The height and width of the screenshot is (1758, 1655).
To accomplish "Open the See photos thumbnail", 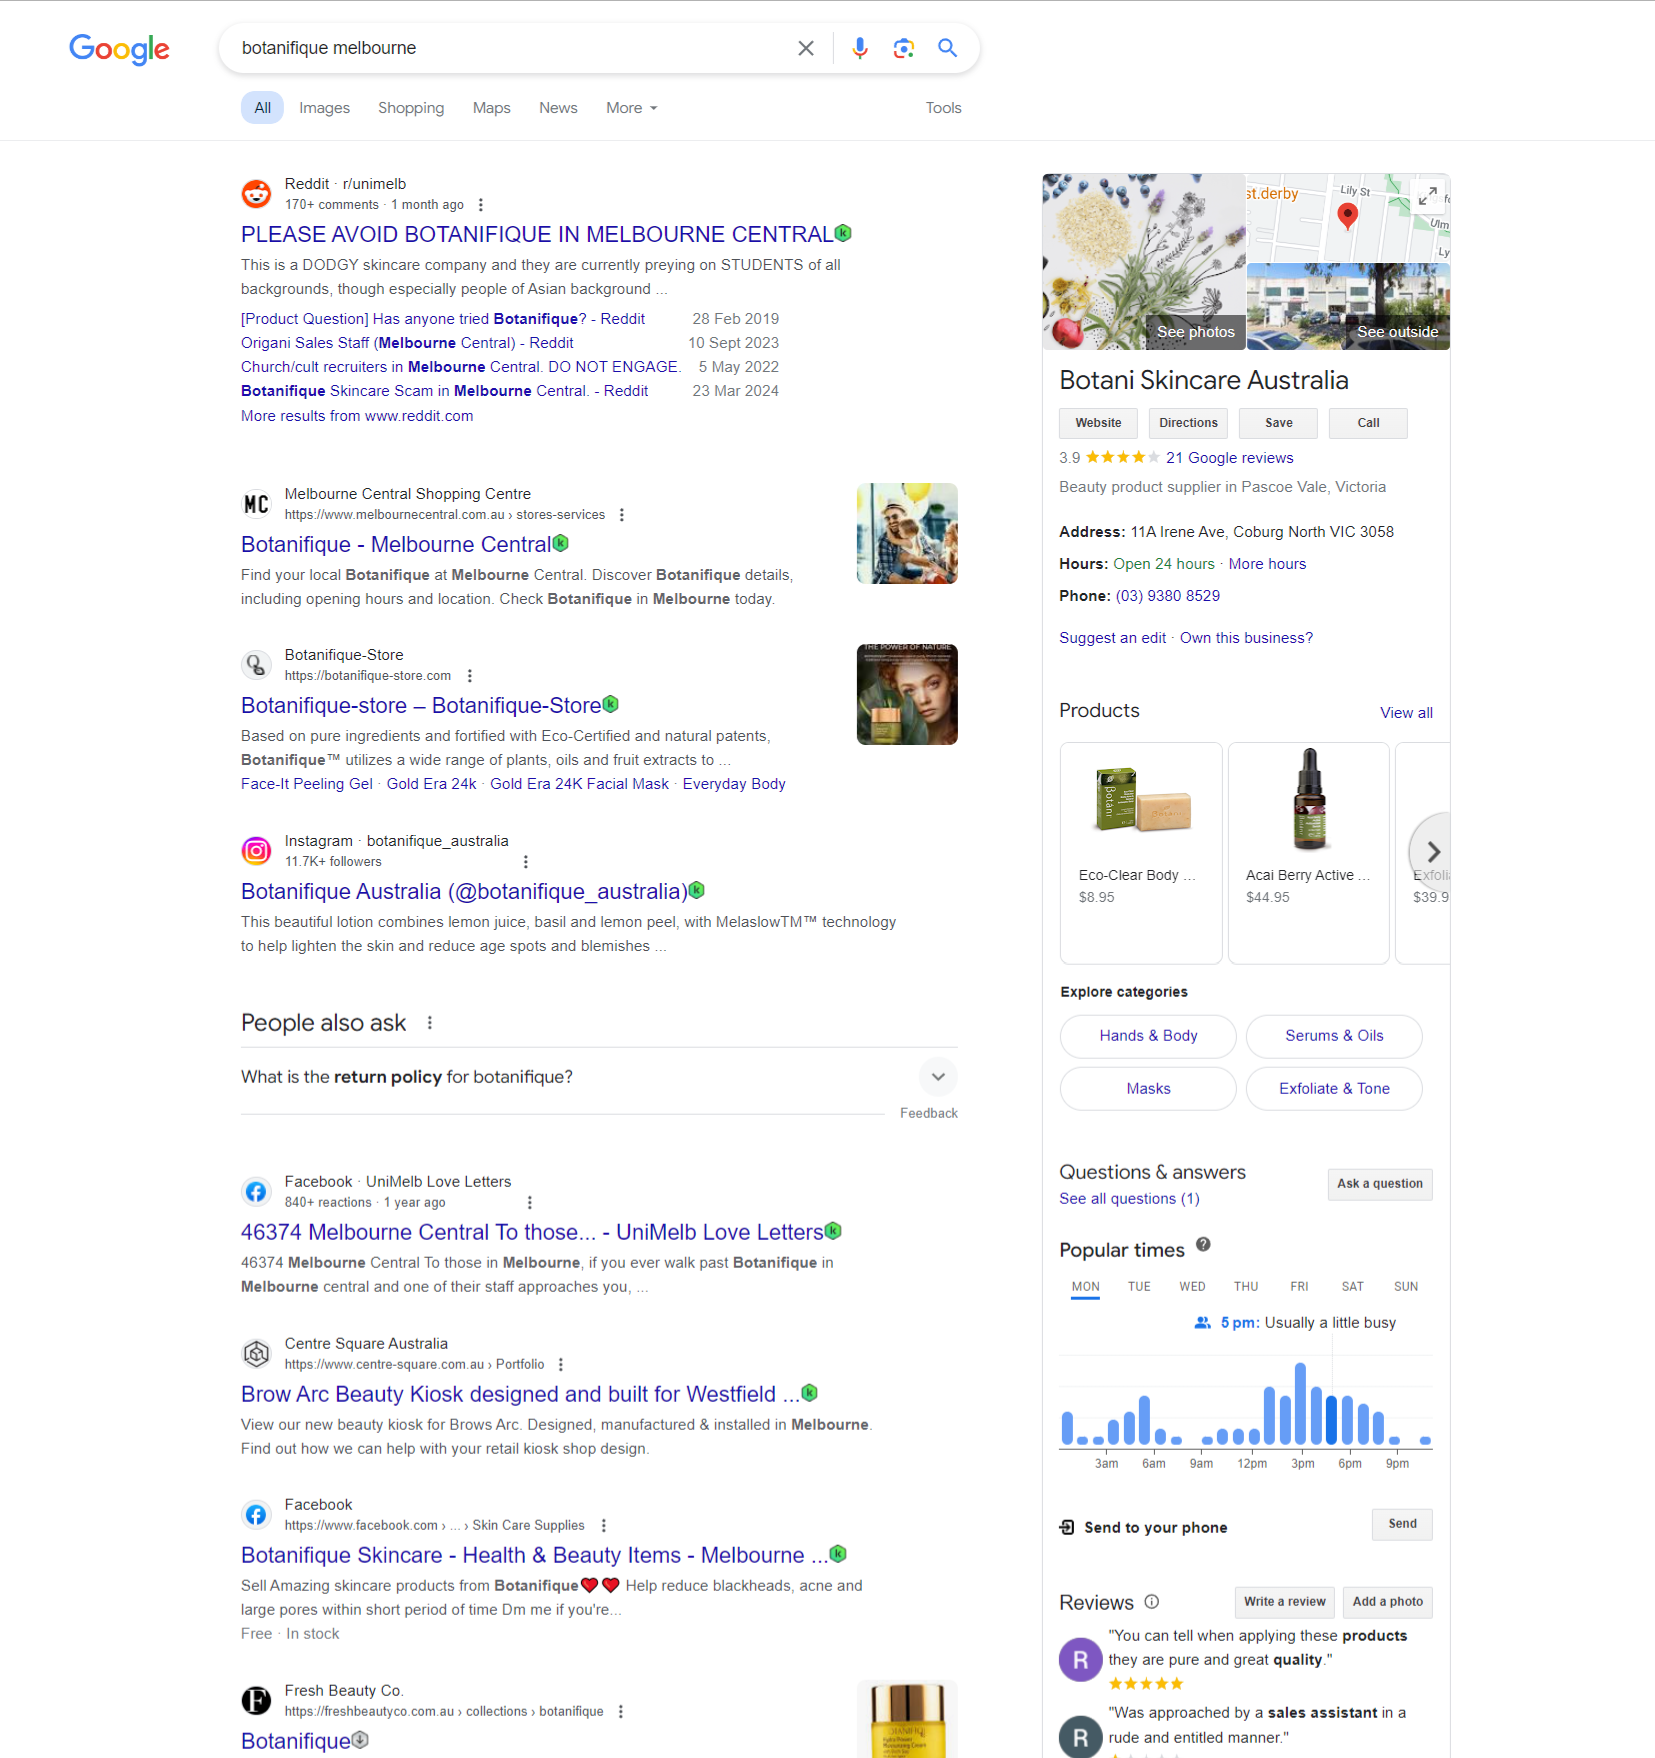I will tap(1144, 262).
